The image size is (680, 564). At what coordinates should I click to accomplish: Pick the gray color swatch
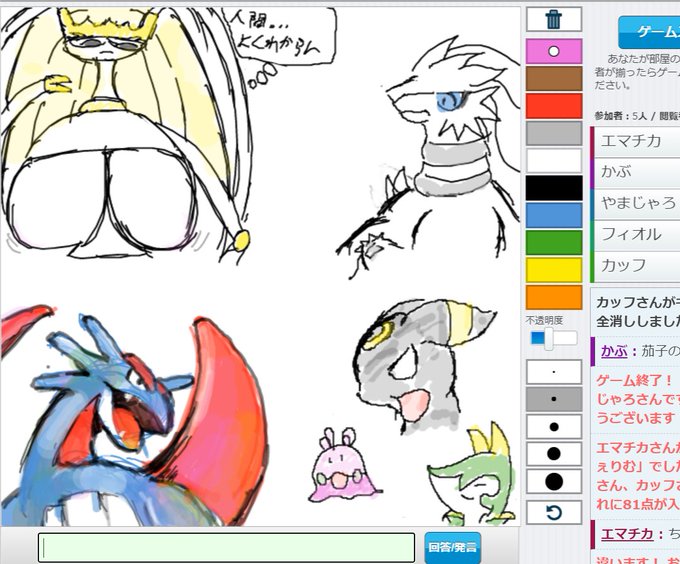[x=554, y=133]
